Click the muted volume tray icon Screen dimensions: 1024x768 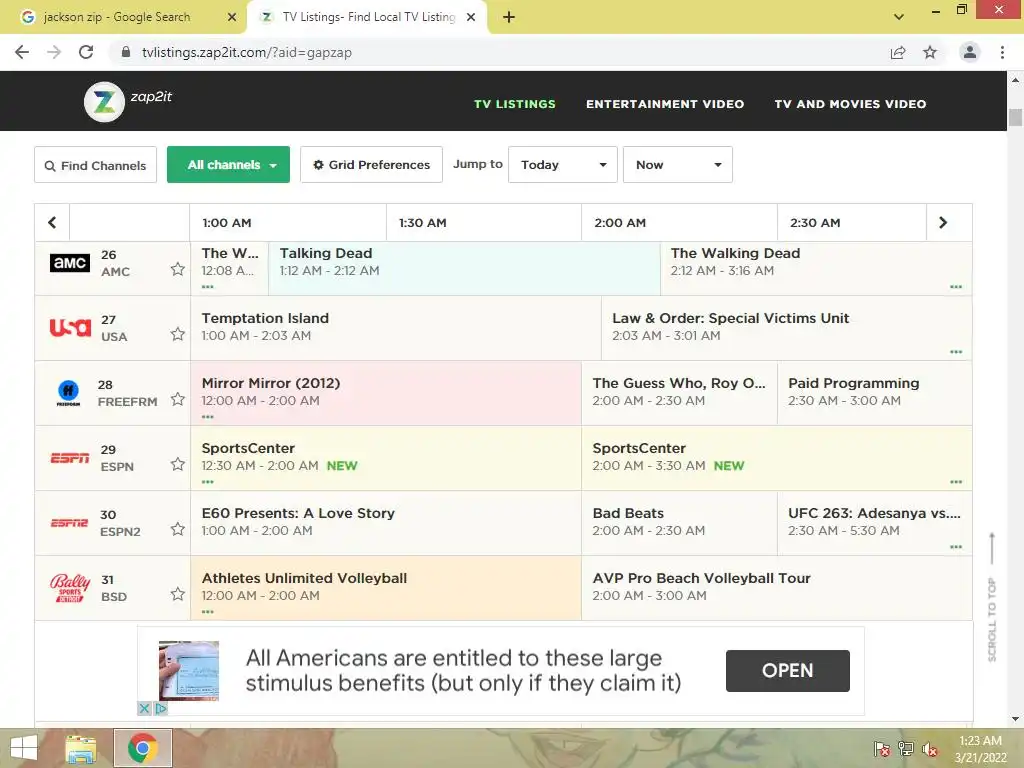tap(929, 749)
